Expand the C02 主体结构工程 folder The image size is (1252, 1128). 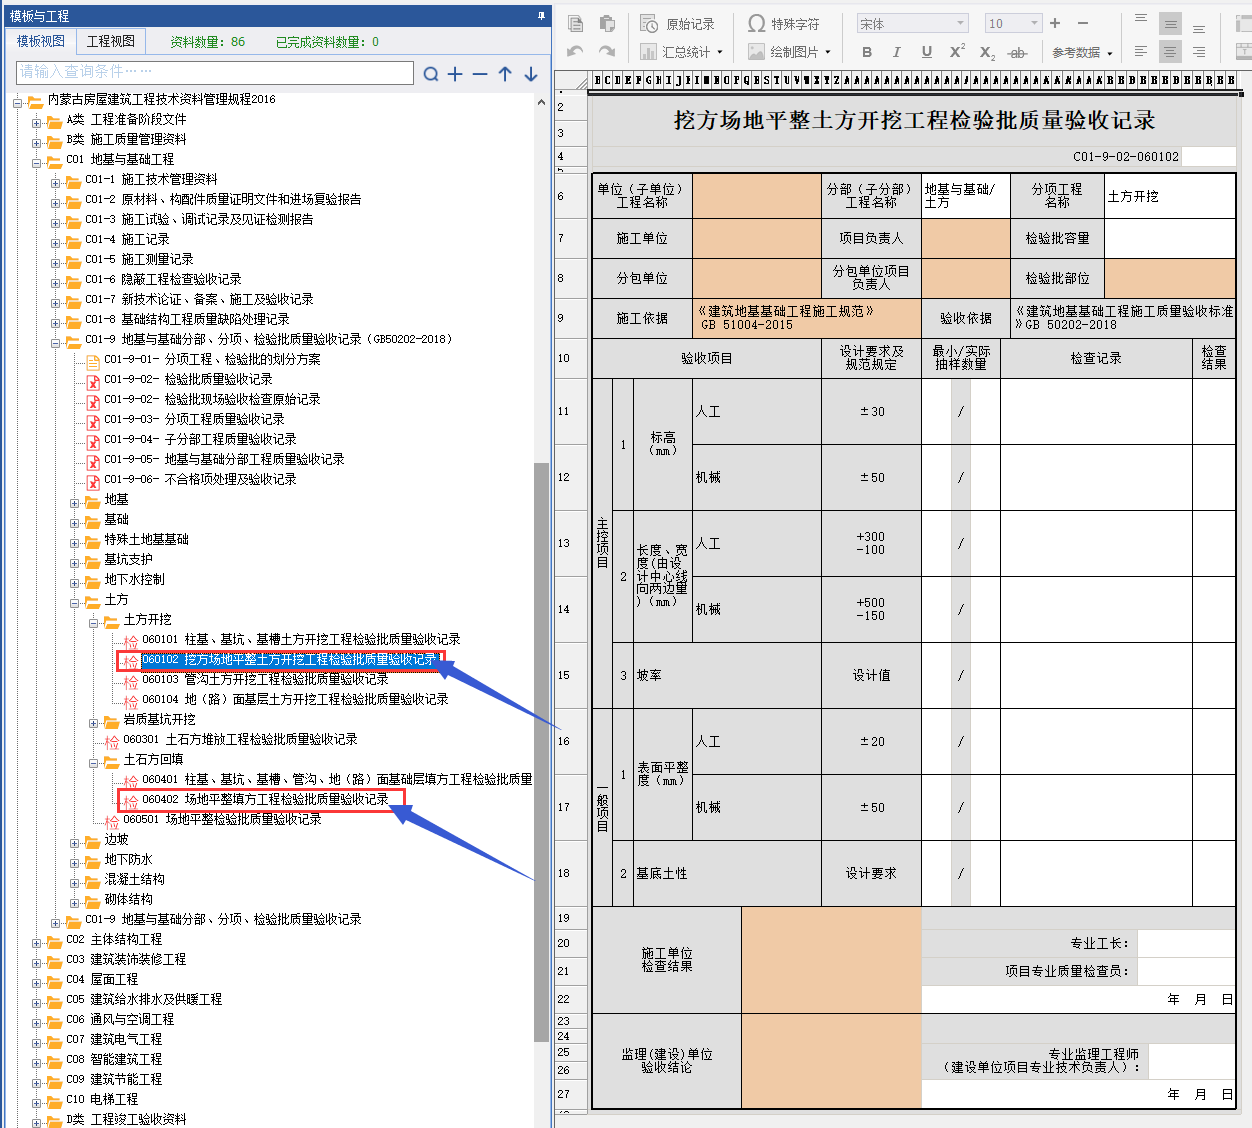[x=37, y=940]
